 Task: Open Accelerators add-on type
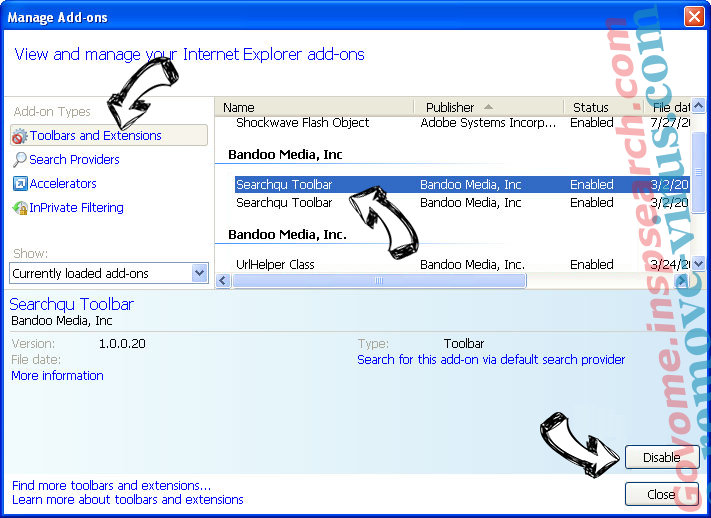(x=63, y=184)
